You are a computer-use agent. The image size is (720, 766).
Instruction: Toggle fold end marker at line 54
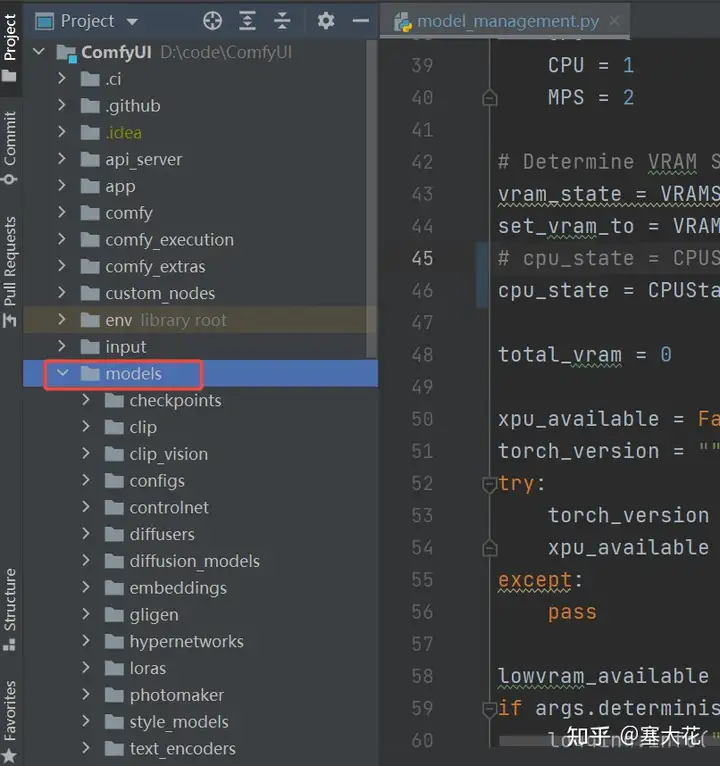489,548
